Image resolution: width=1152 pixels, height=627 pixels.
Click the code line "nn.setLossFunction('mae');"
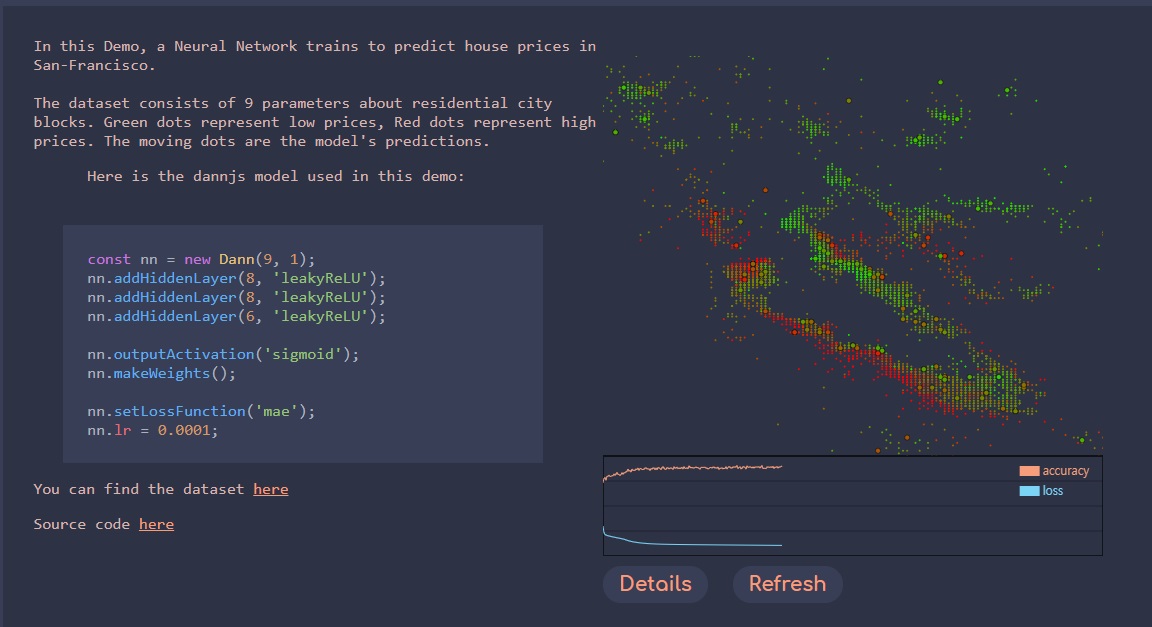point(201,412)
